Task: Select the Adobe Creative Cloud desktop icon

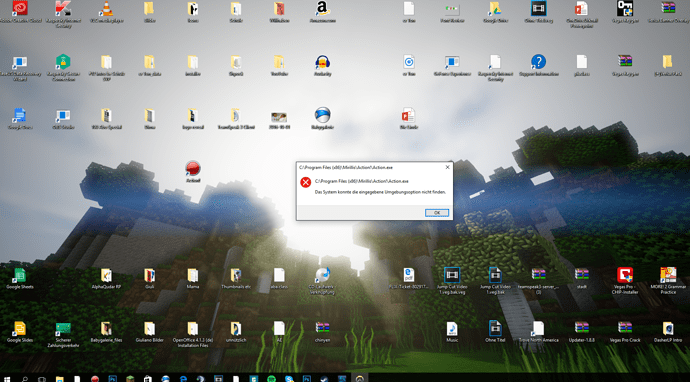Action: point(20,12)
